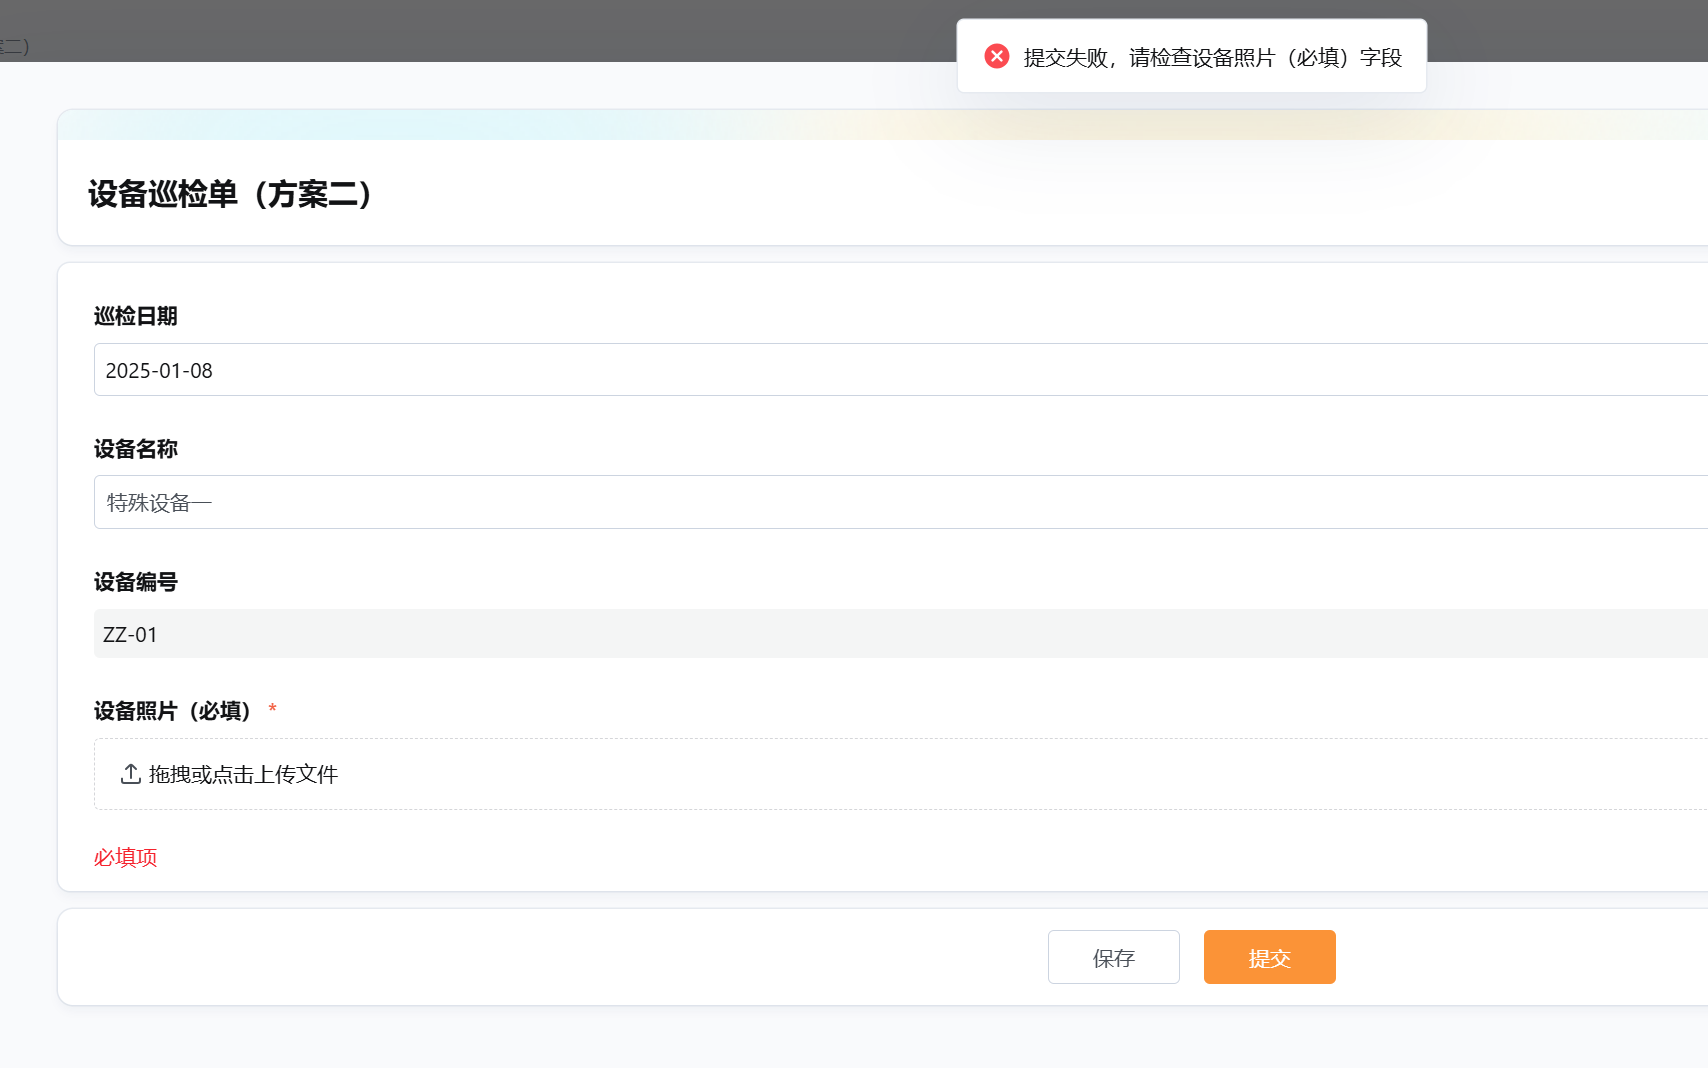Click the 巡检日期 date field

coord(901,370)
